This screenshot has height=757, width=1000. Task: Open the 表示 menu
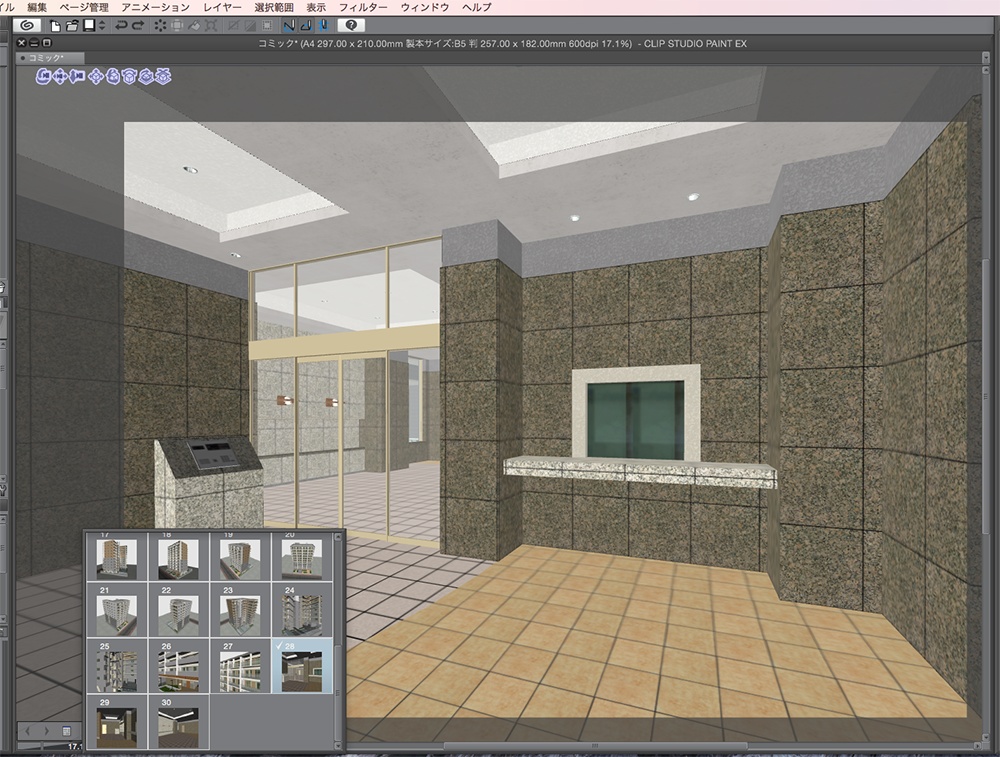pyautogui.click(x=316, y=7)
